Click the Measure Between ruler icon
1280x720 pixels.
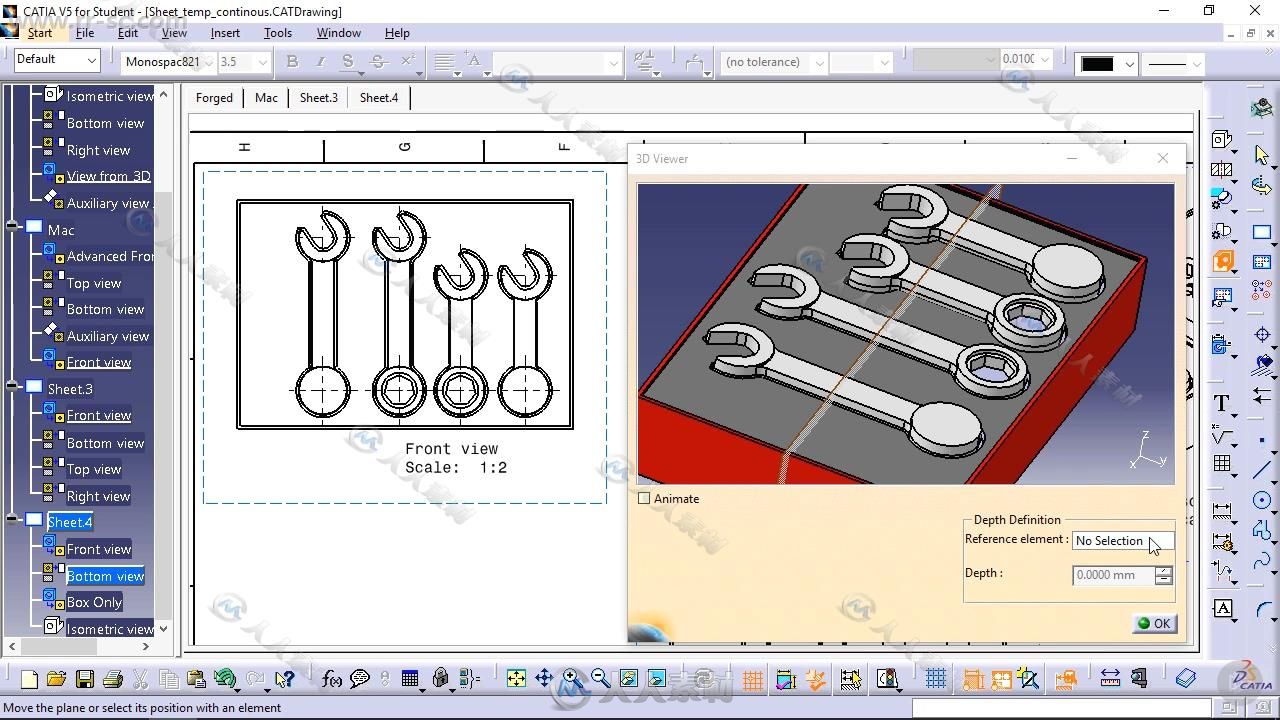[1110, 679]
